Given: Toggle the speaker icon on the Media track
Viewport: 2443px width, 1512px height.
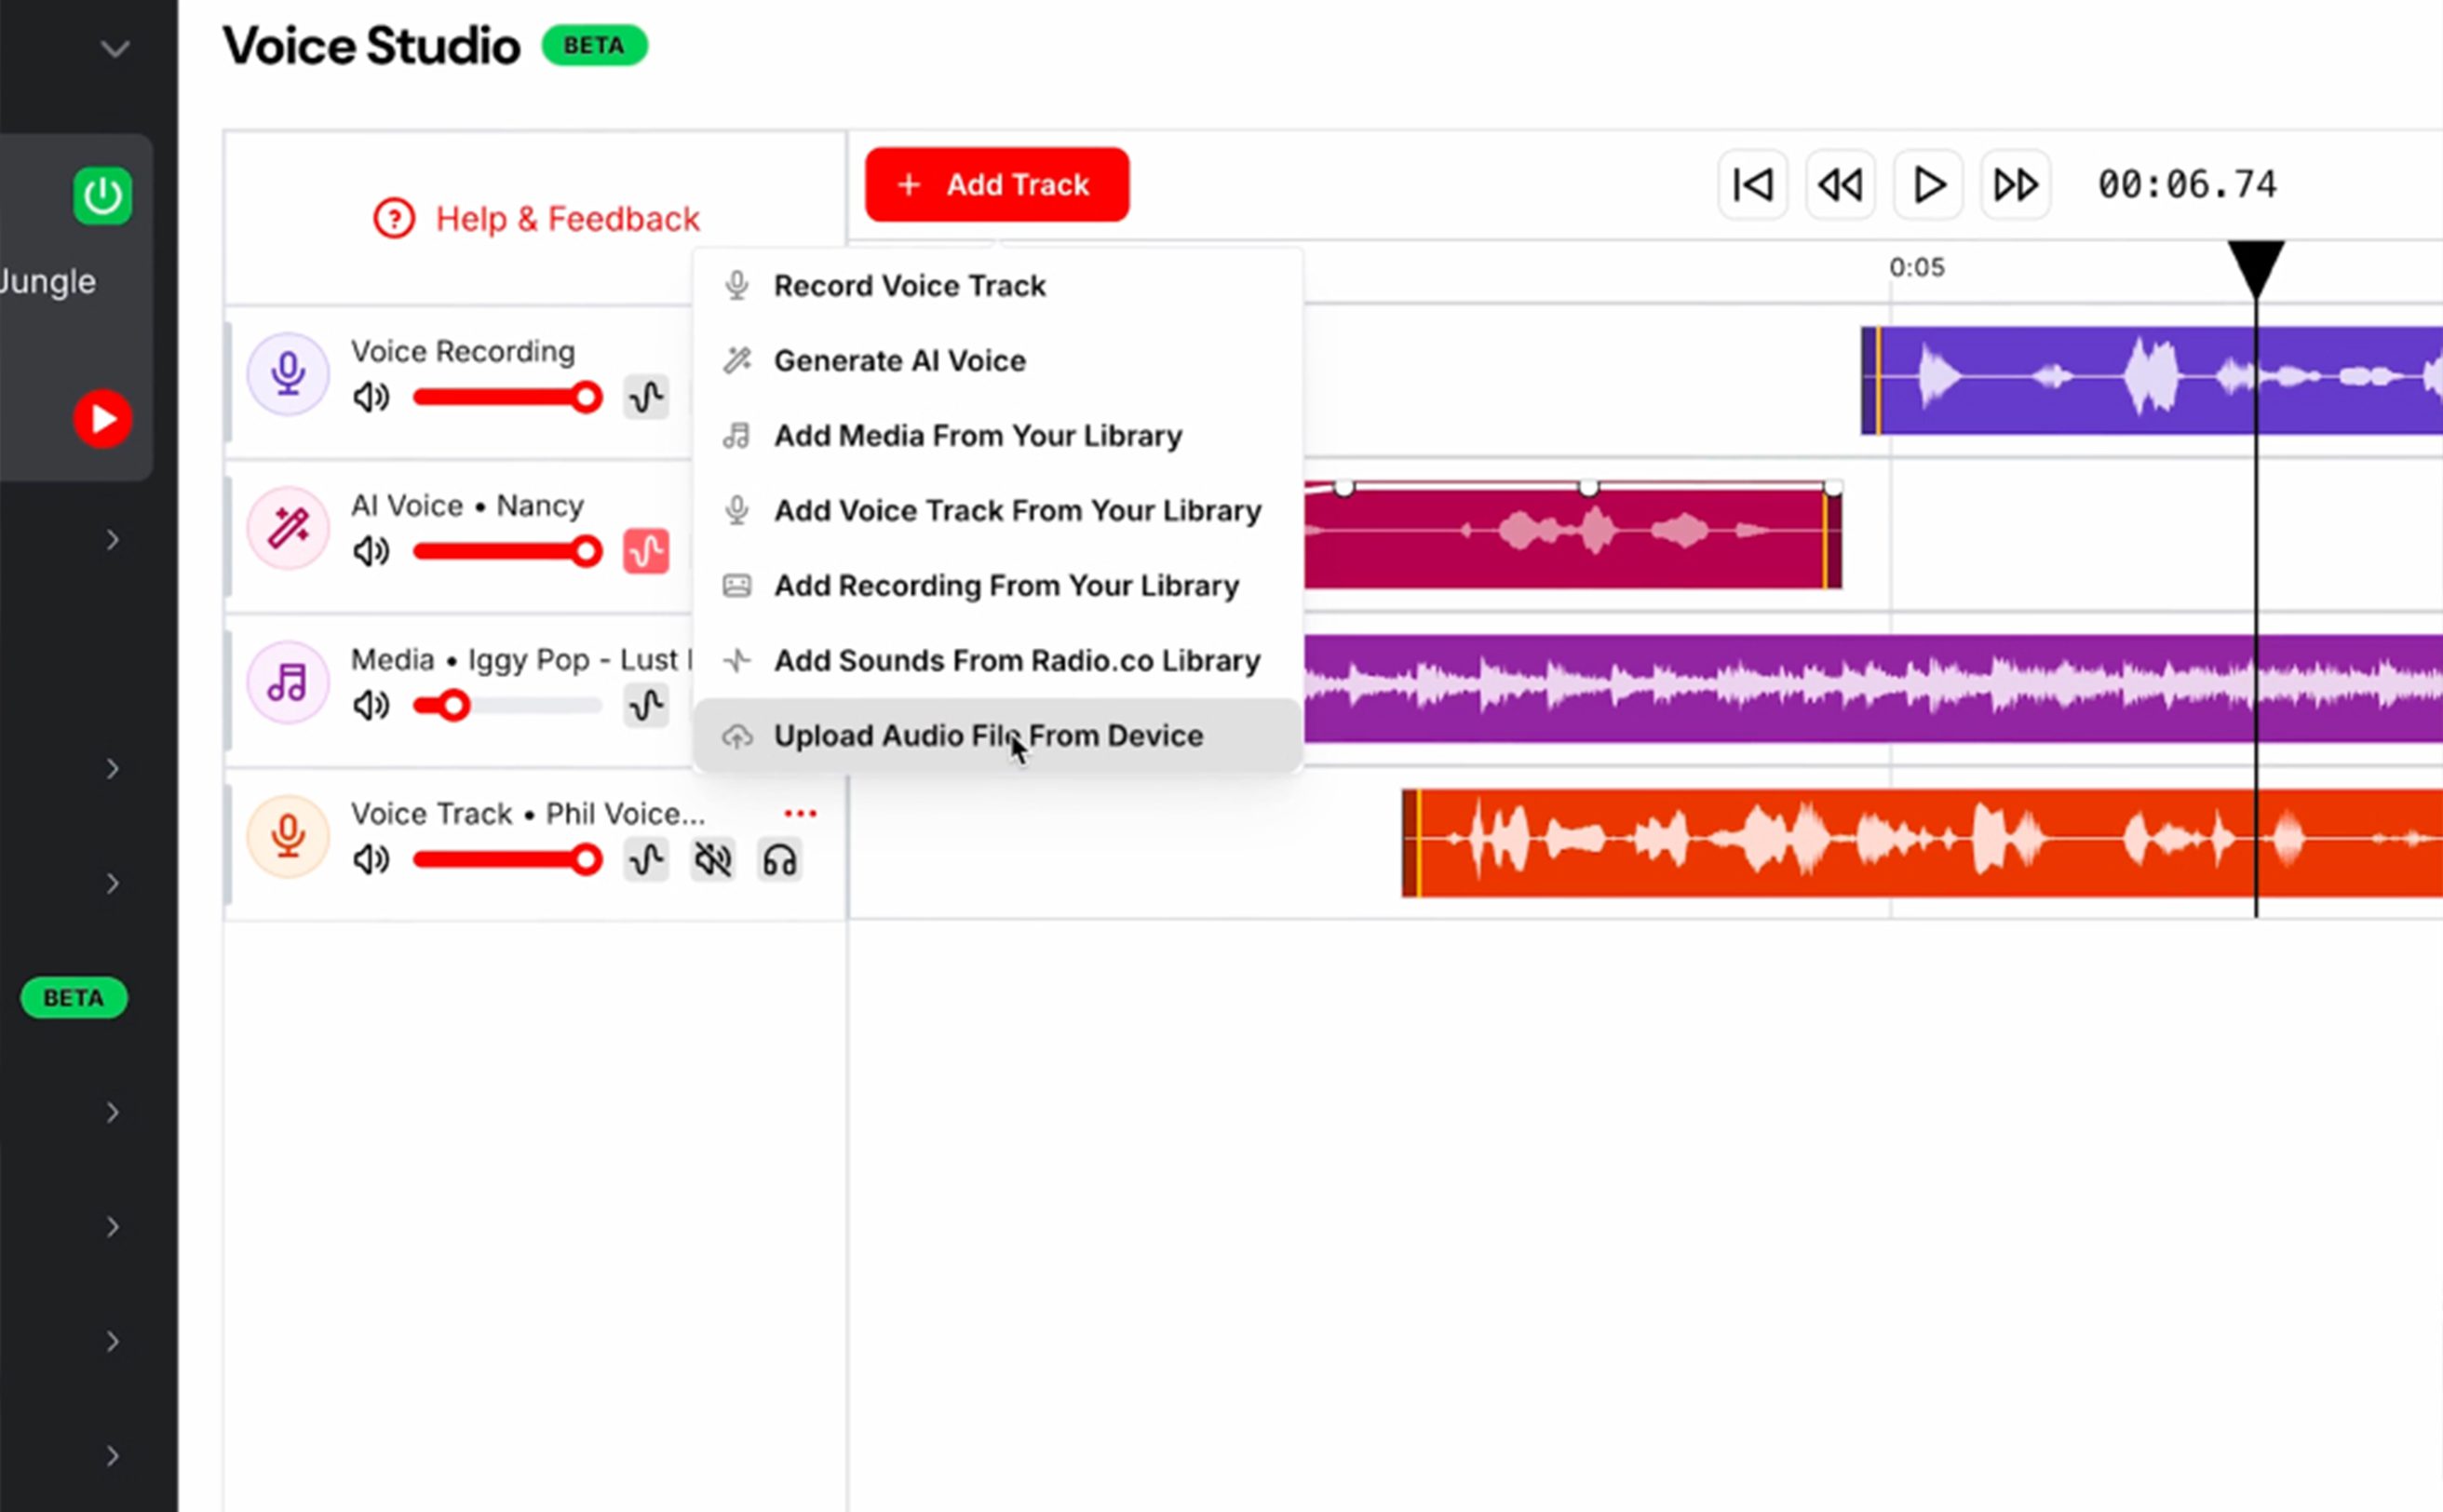Looking at the screenshot, I should 370,705.
